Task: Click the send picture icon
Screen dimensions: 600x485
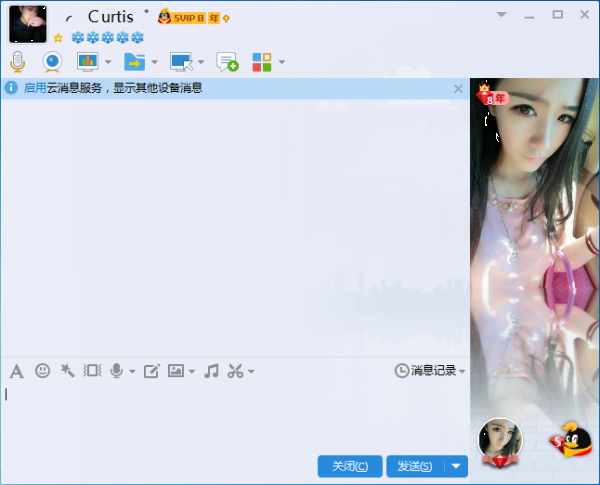Action: click(176, 371)
